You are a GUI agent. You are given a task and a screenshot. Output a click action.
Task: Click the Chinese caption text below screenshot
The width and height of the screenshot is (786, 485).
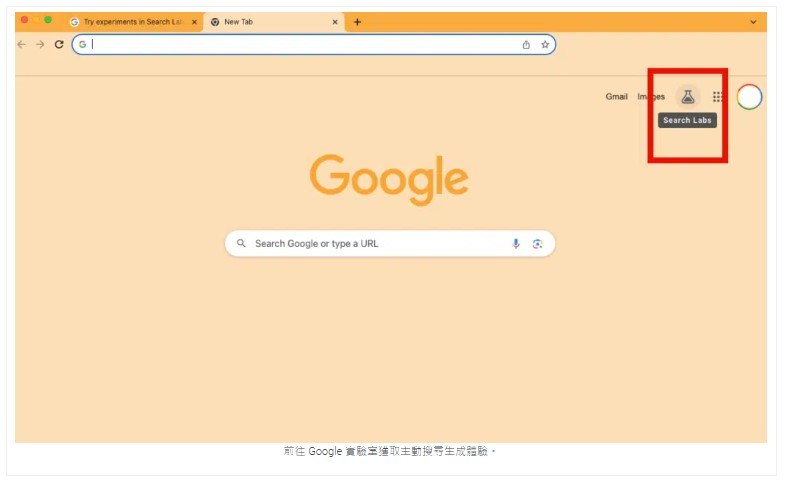(x=390, y=451)
